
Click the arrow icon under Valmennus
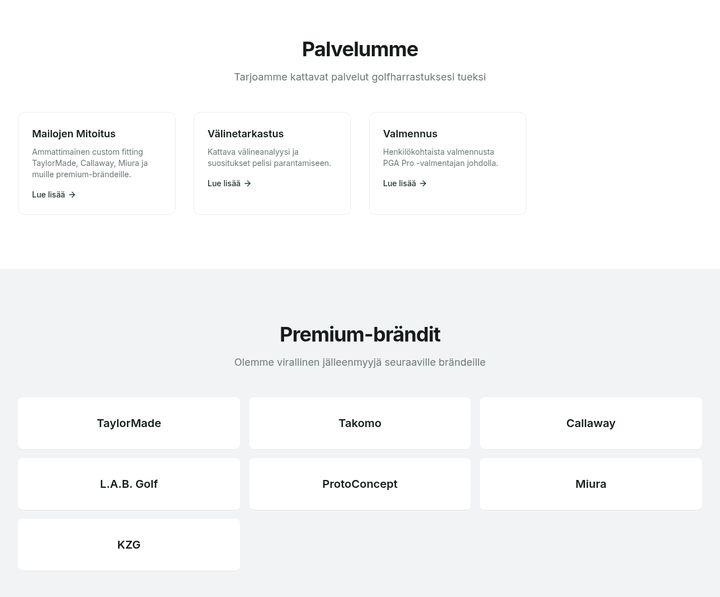pos(423,183)
